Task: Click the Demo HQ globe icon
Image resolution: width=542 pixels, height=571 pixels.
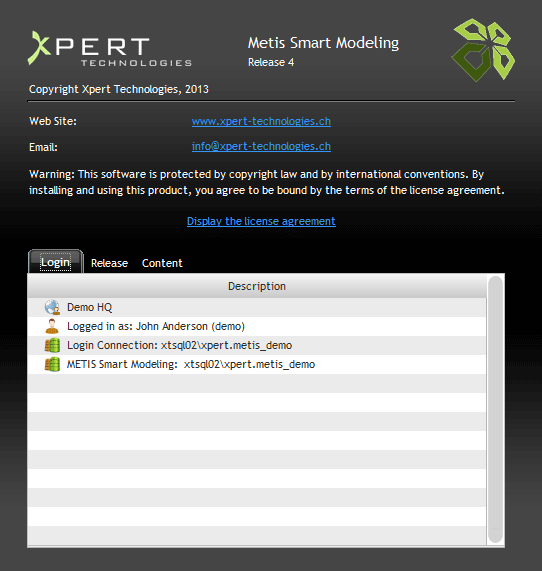Action: pyautogui.click(x=52, y=307)
